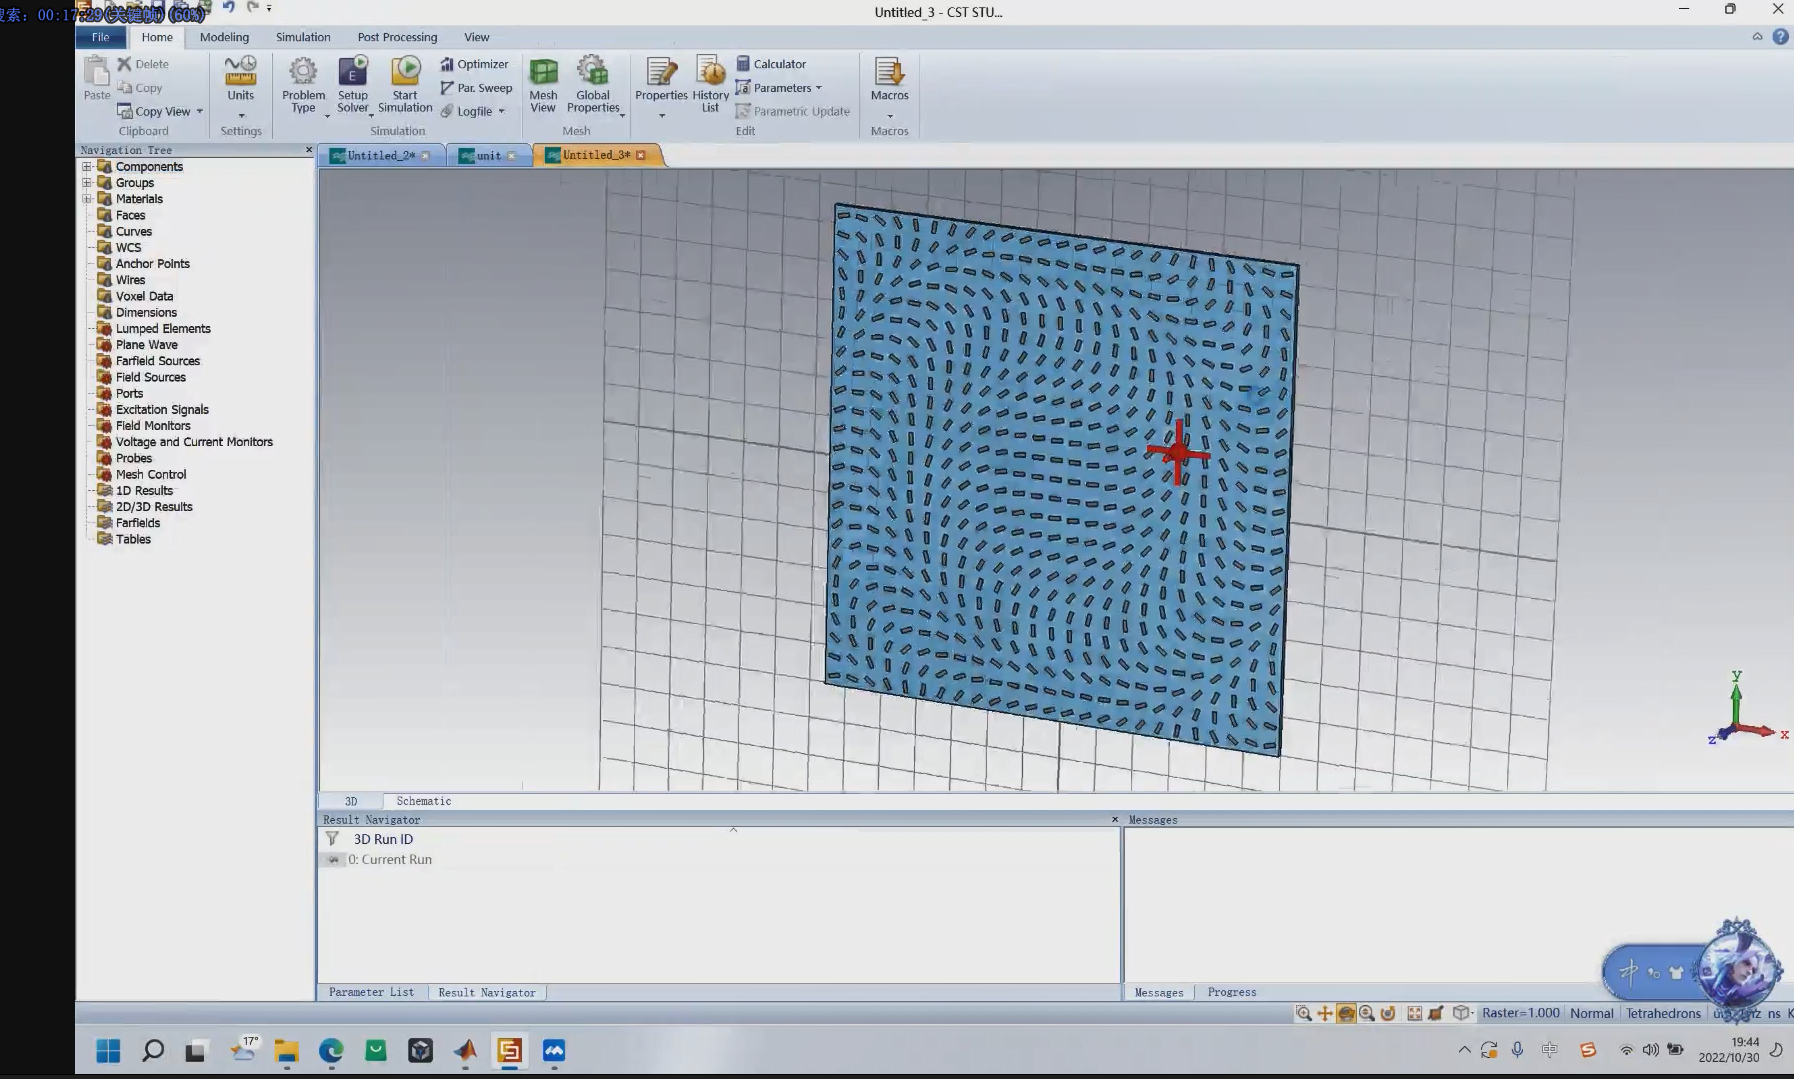Select the pan view tool in status bar
1794x1079 pixels.
point(1325,1013)
